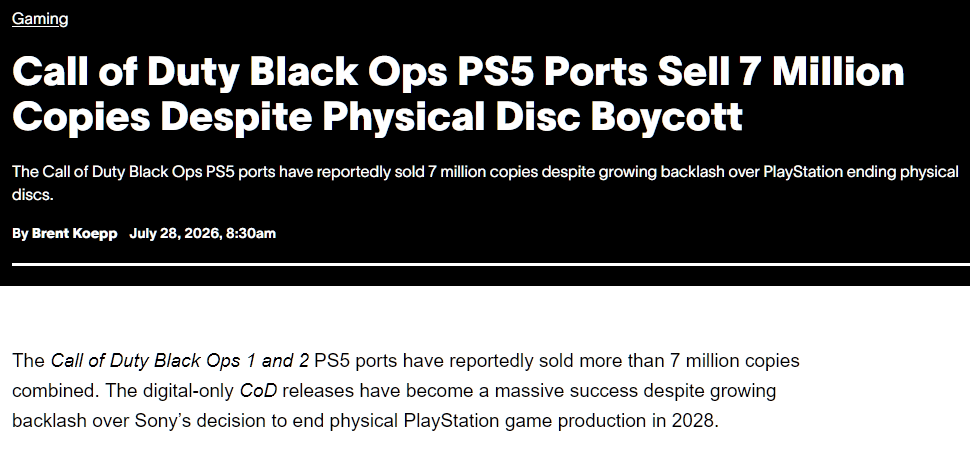Image resolution: width=970 pixels, height=452 pixels.
Task: Click 'combined.' starting the second body line
Action: point(56,391)
